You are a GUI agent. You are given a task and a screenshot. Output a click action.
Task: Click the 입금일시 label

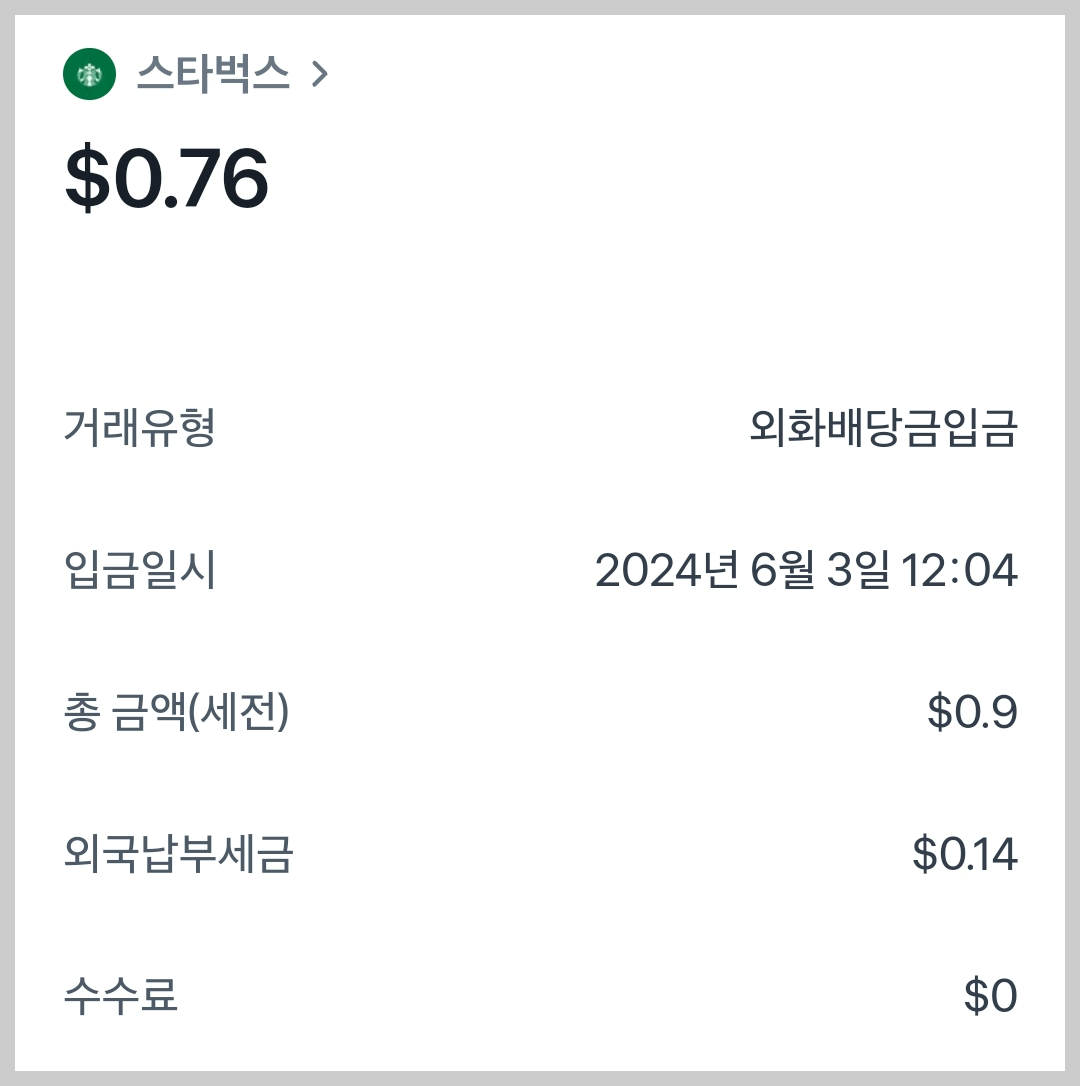(x=140, y=570)
